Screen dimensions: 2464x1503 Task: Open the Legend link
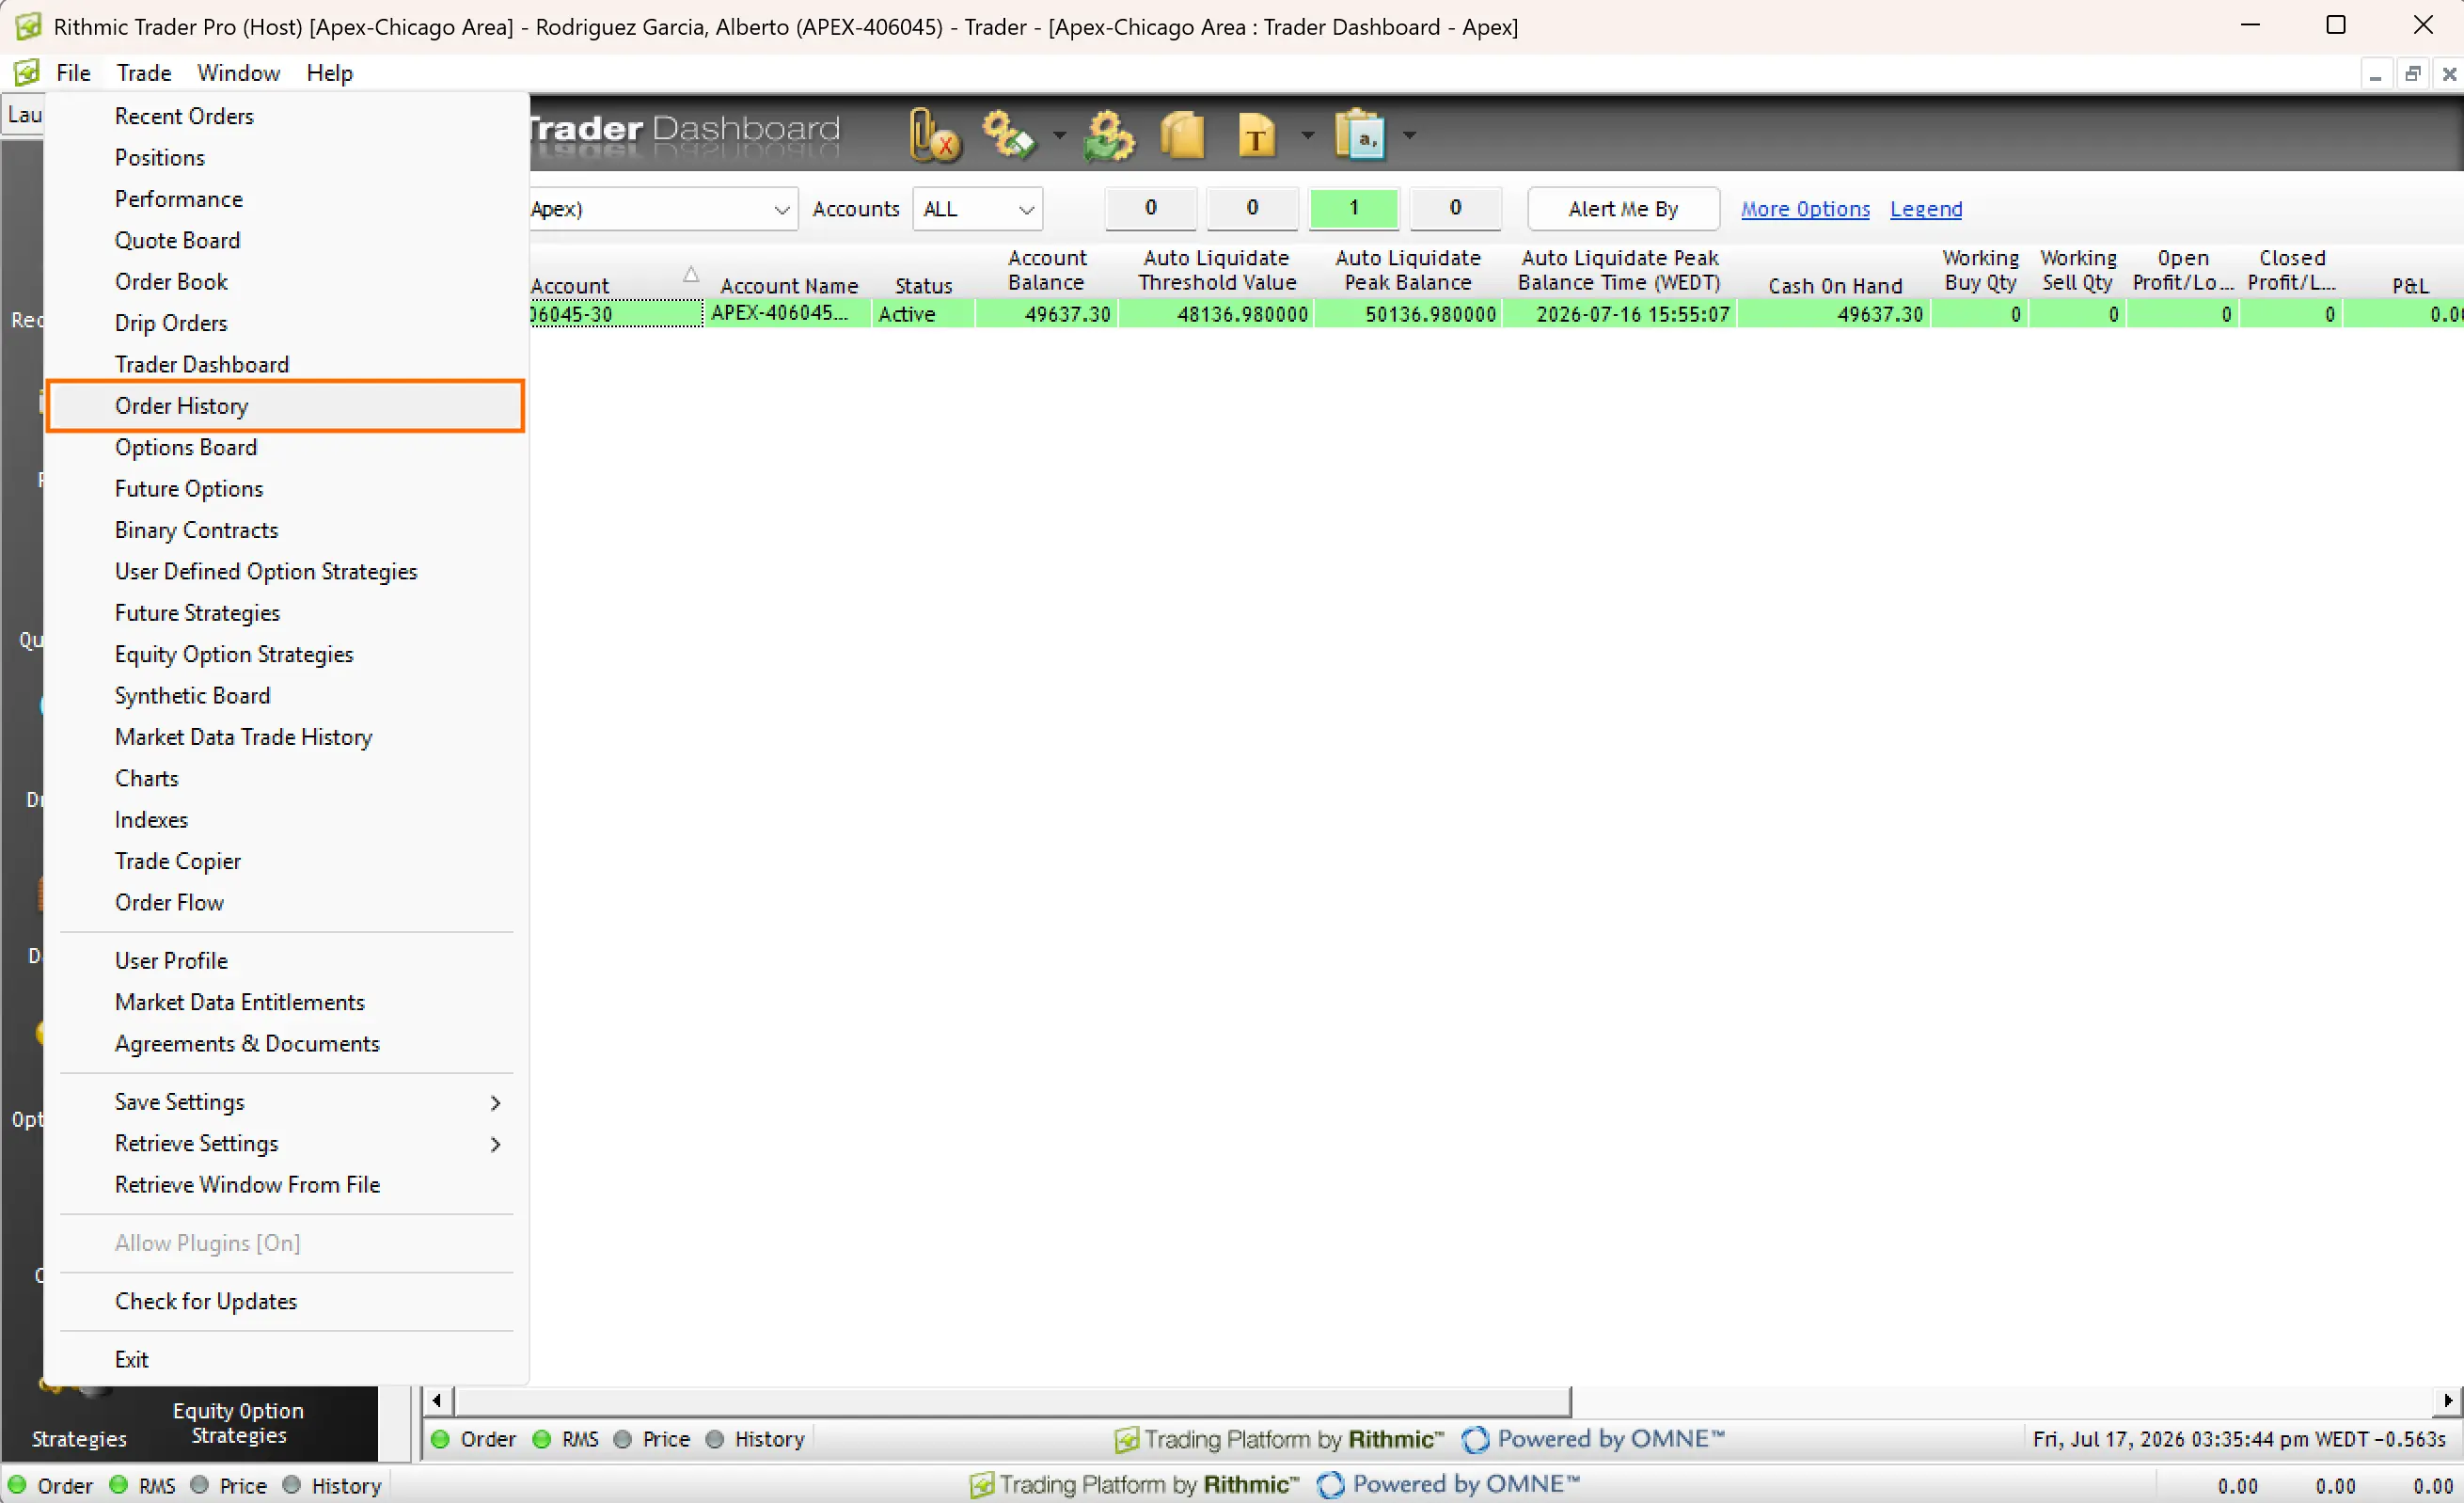click(x=1925, y=209)
